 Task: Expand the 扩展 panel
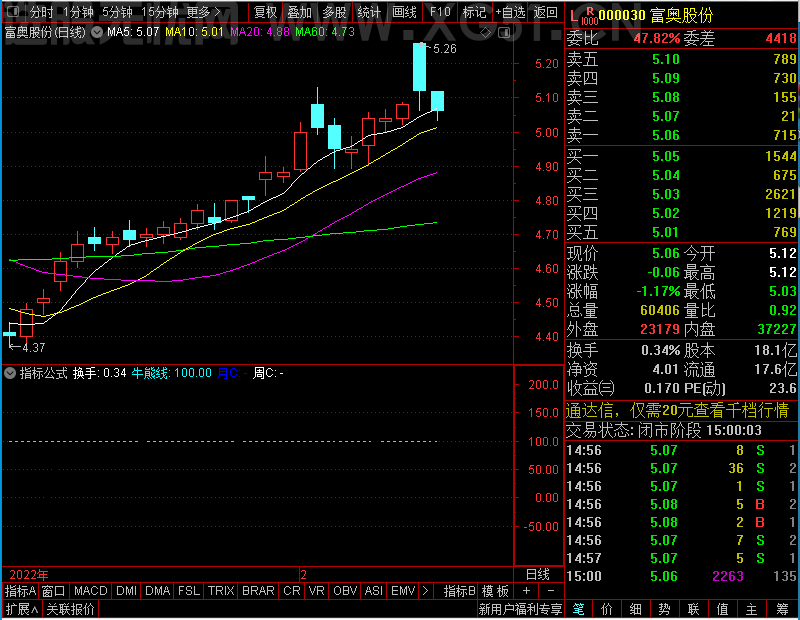(x=22, y=609)
